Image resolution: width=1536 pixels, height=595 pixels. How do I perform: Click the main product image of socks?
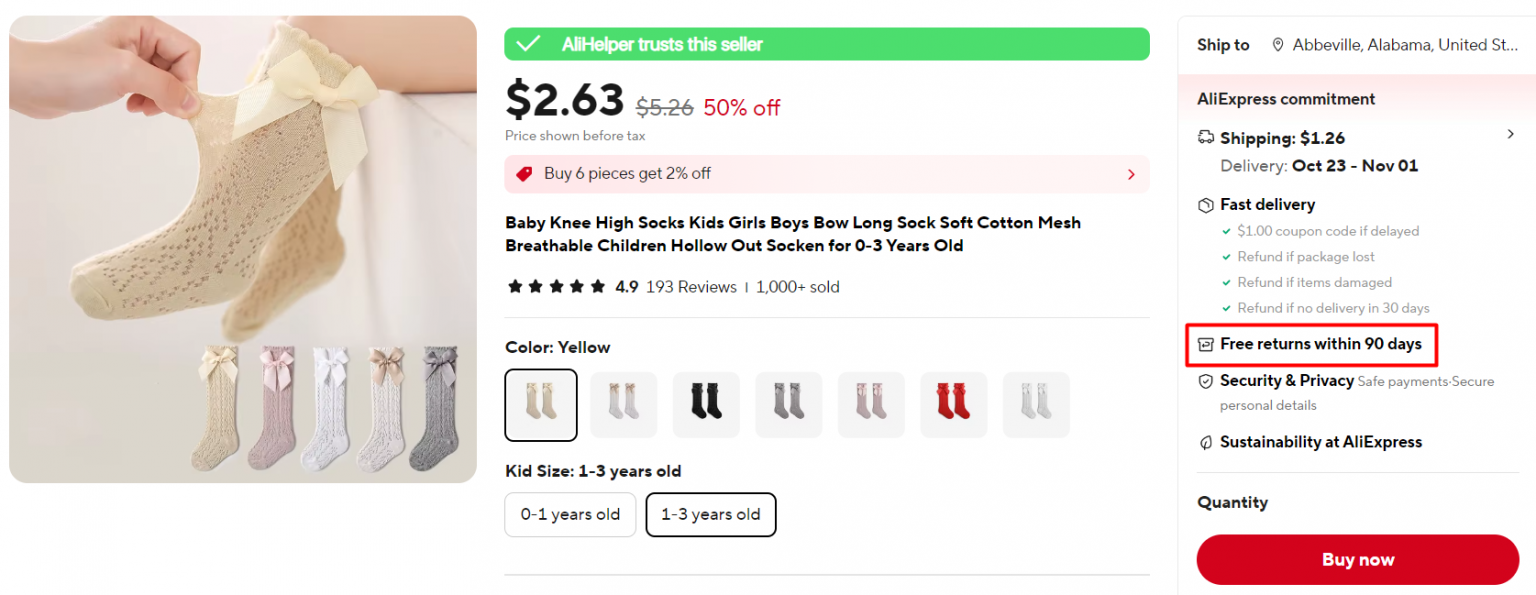pyautogui.click(x=242, y=249)
